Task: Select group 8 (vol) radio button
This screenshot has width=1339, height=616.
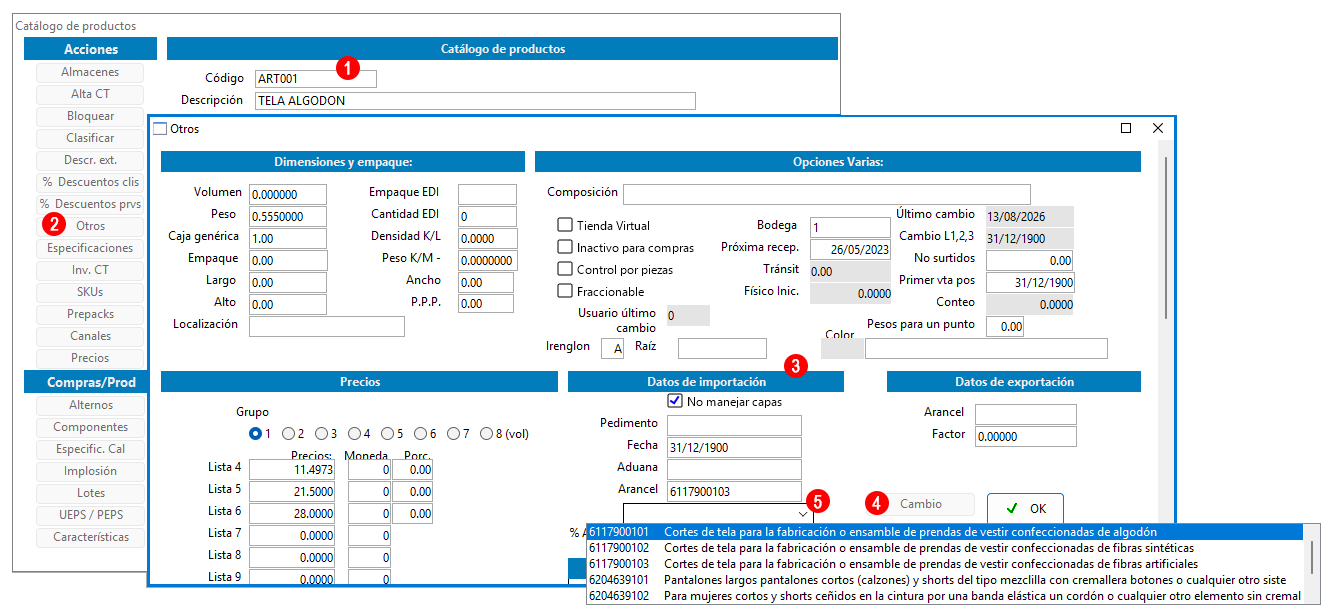Action: (486, 434)
